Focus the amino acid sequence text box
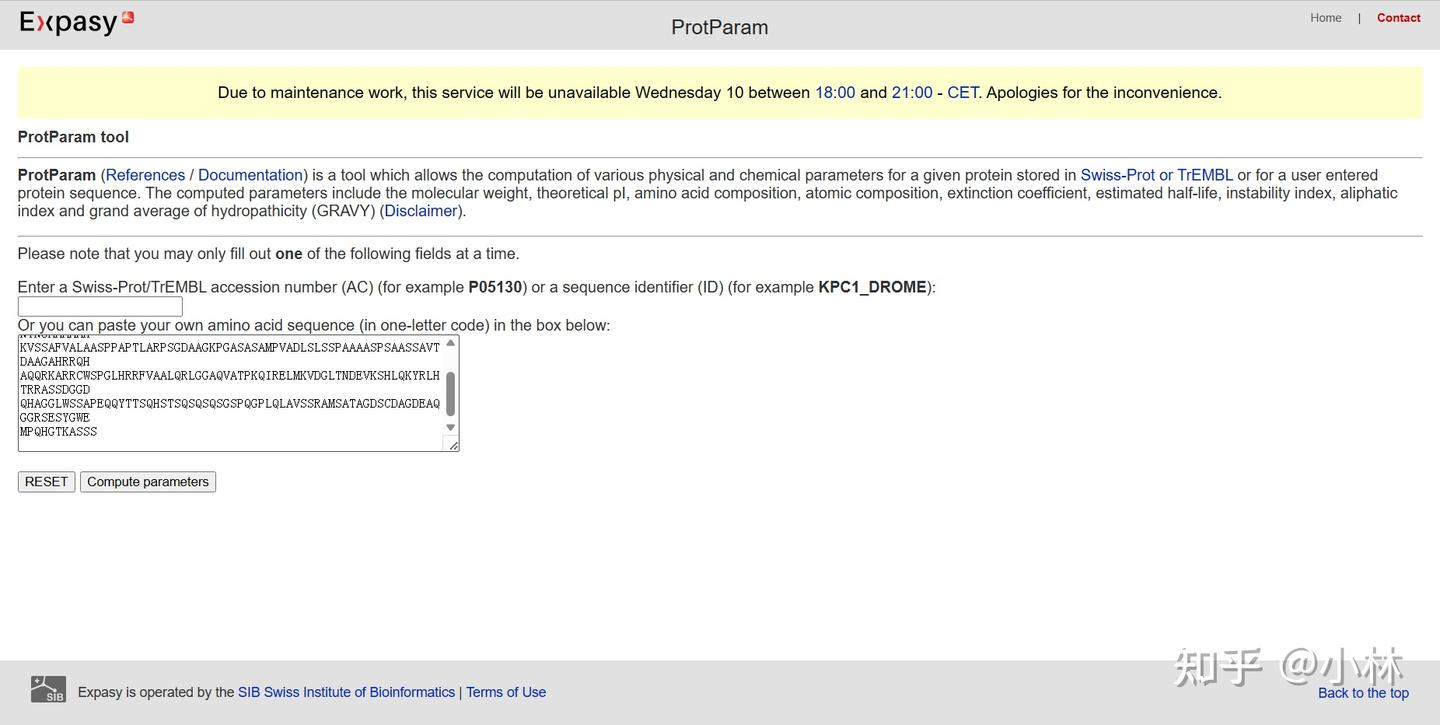This screenshot has height=725, width=1440. (x=238, y=393)
